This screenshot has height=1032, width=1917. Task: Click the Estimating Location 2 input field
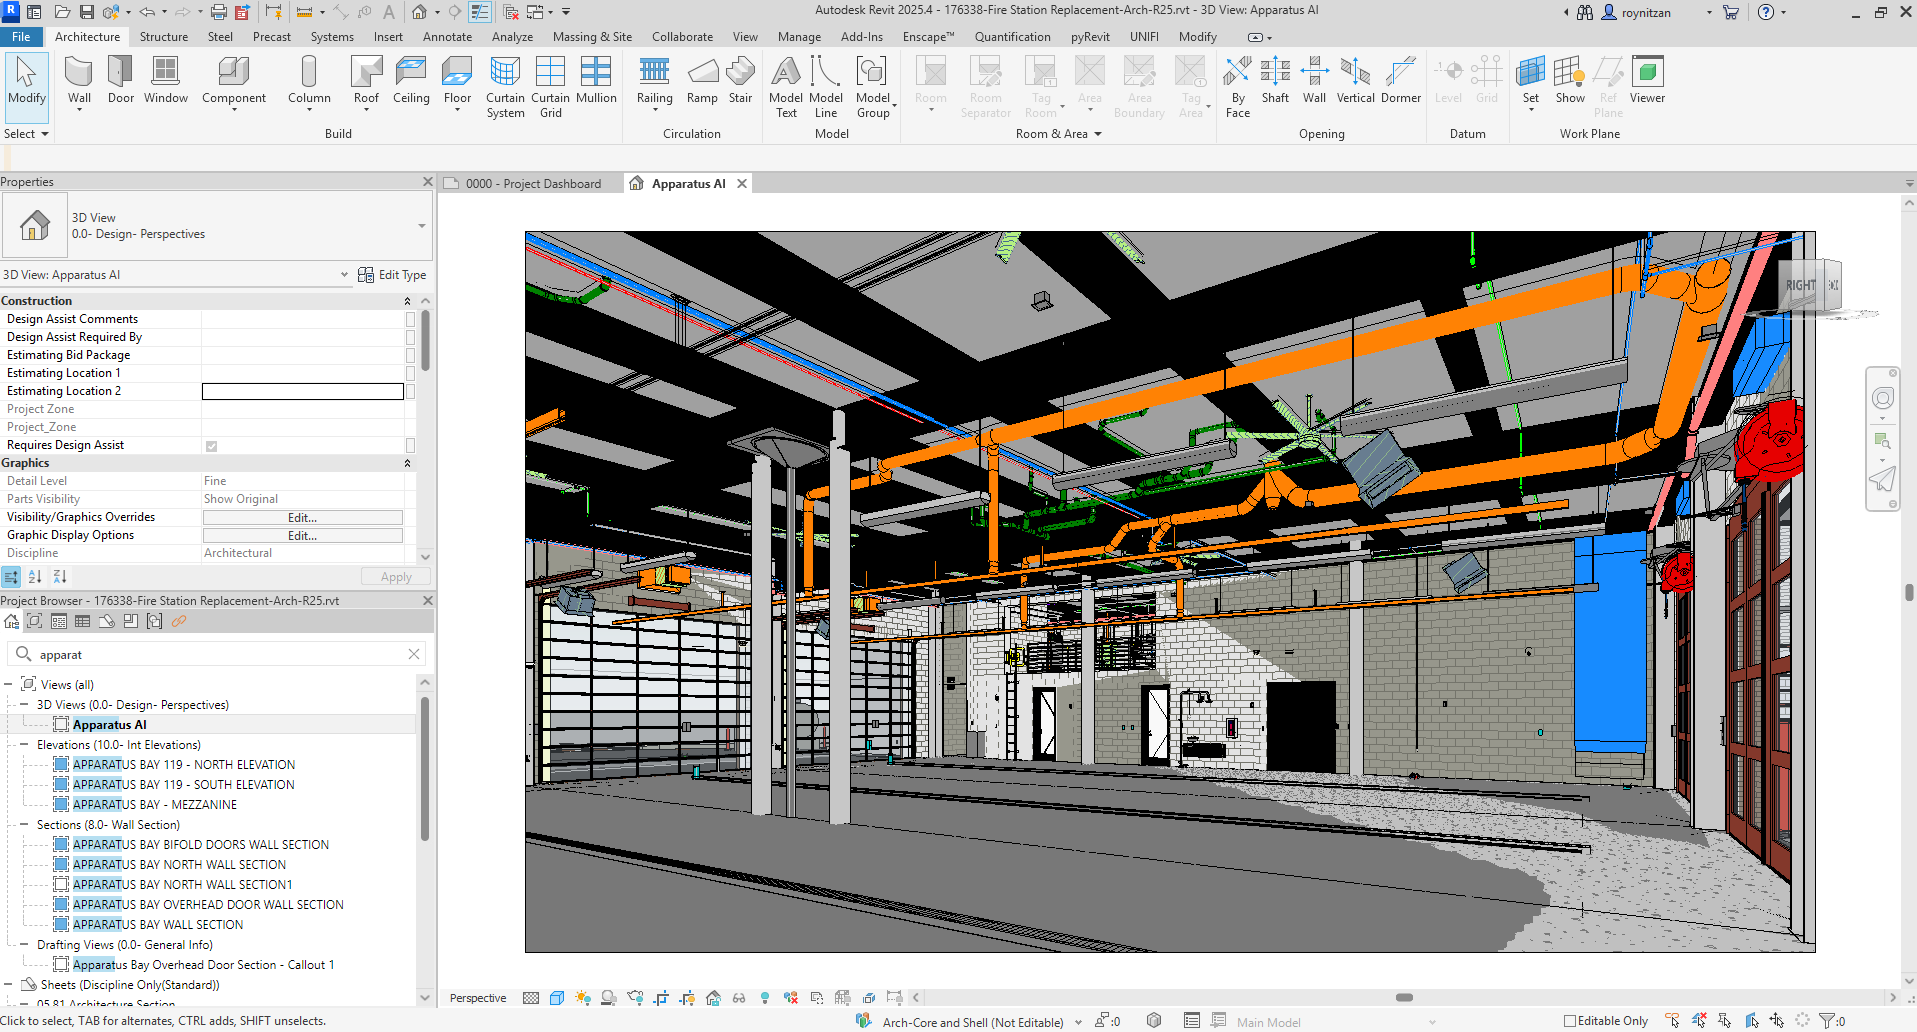tap(303, 391)
